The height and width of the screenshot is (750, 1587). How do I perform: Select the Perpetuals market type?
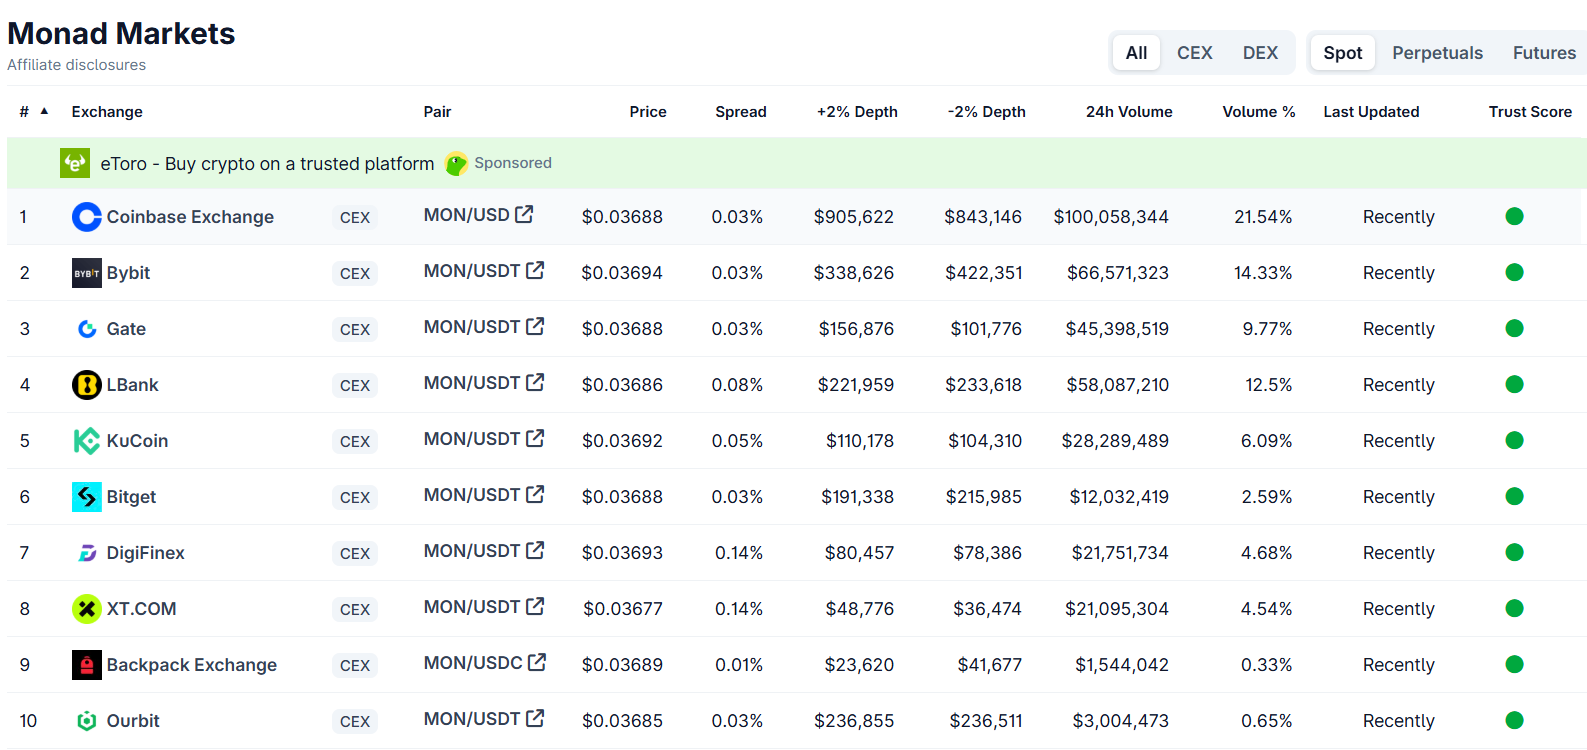pyautogui.click(x=1437, y=53)
